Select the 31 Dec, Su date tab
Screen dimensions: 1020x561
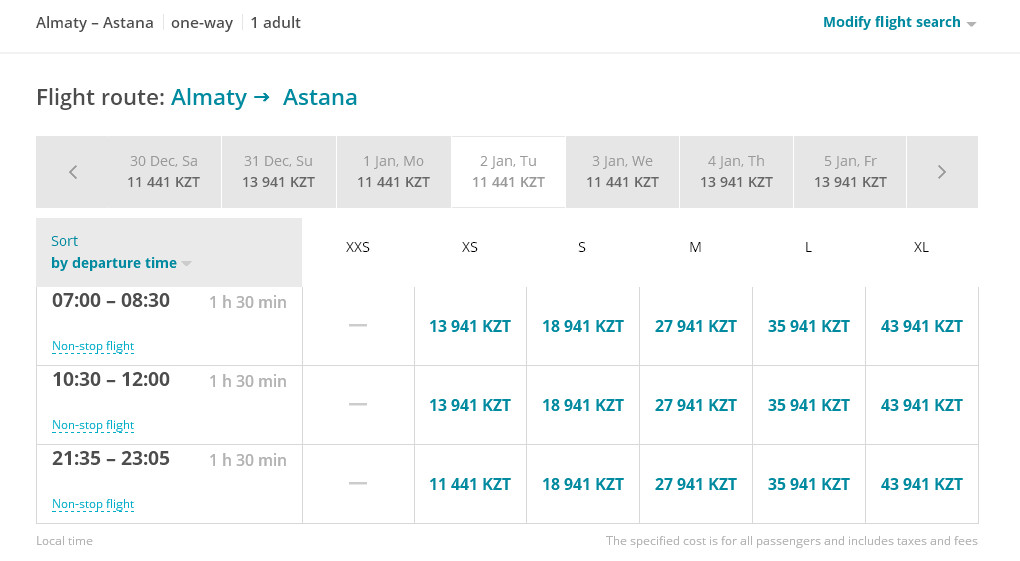(x=278, y=172)
